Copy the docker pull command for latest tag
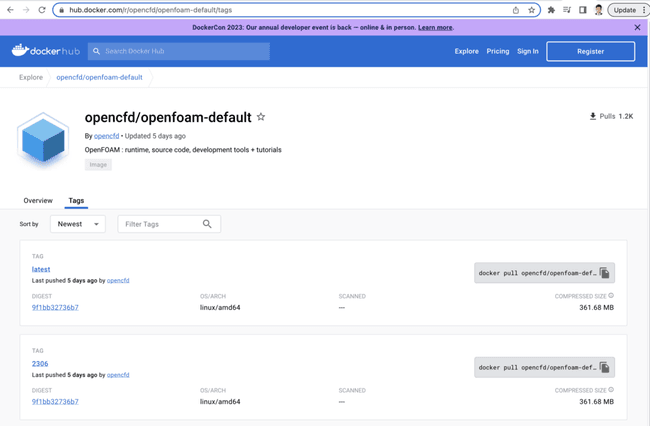The width and height of the screenshot is (650, 426). 604,273
